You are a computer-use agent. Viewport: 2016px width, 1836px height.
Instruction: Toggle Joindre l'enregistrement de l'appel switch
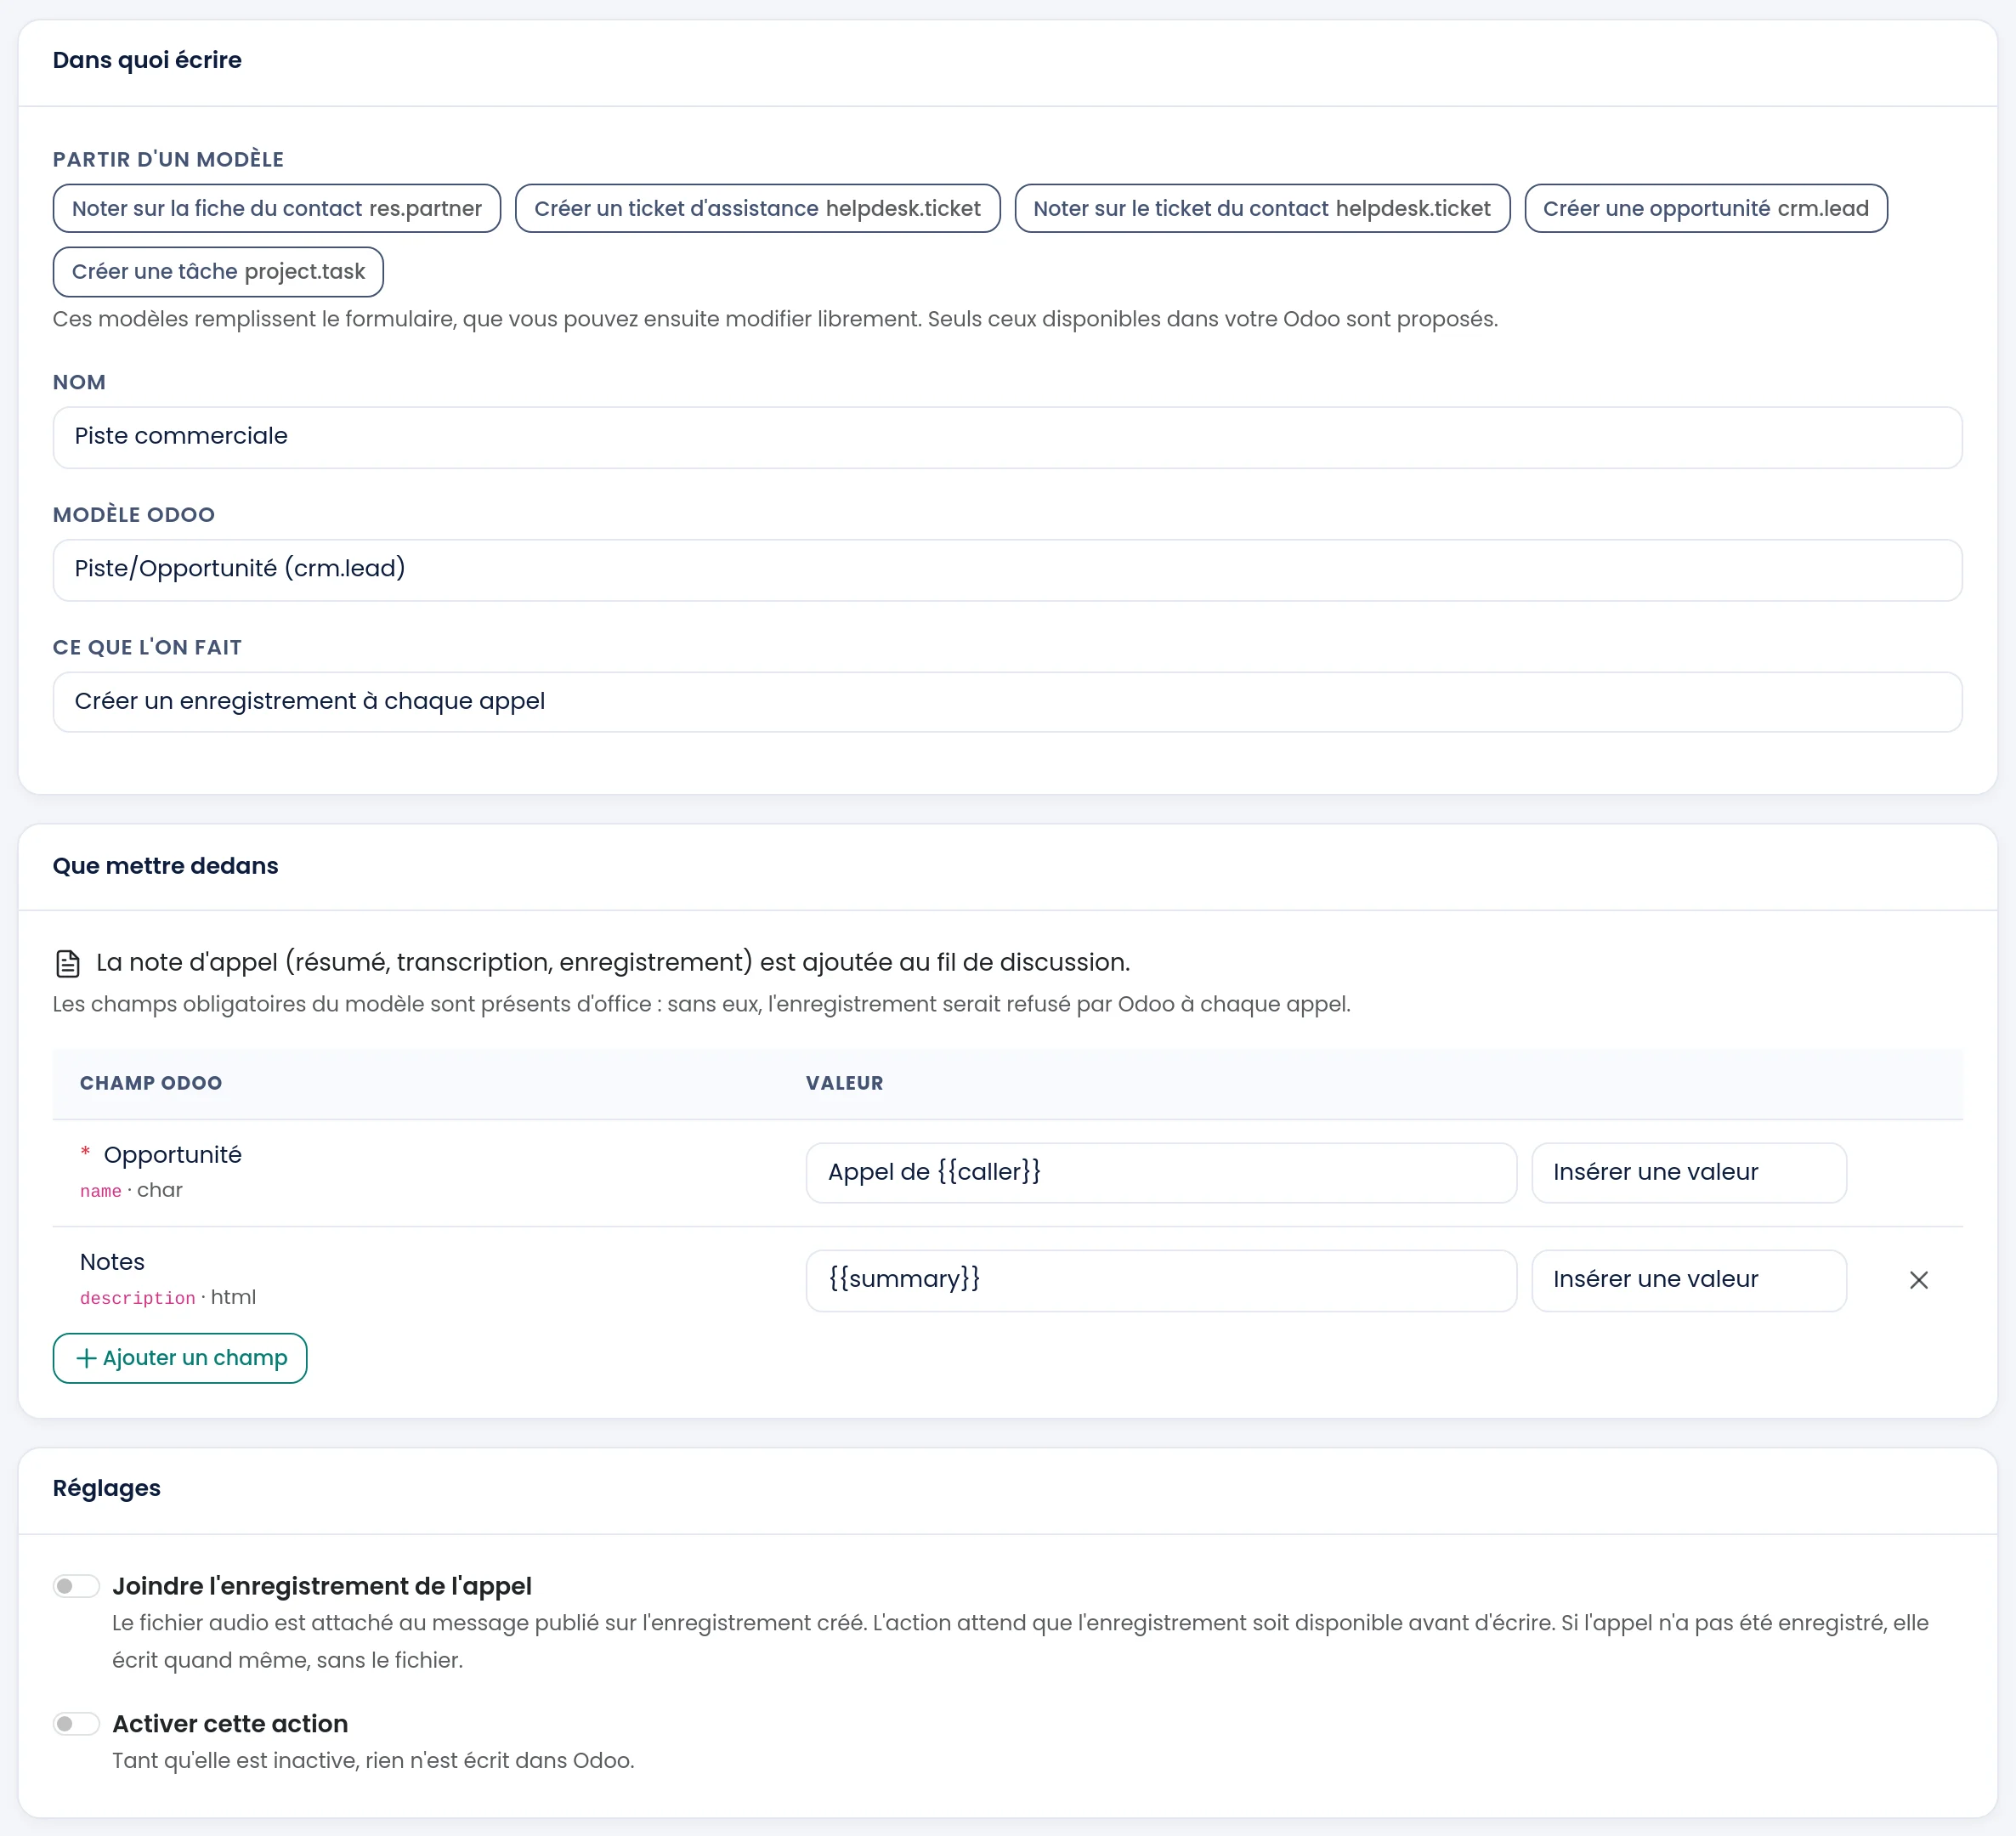[76, 1586]
